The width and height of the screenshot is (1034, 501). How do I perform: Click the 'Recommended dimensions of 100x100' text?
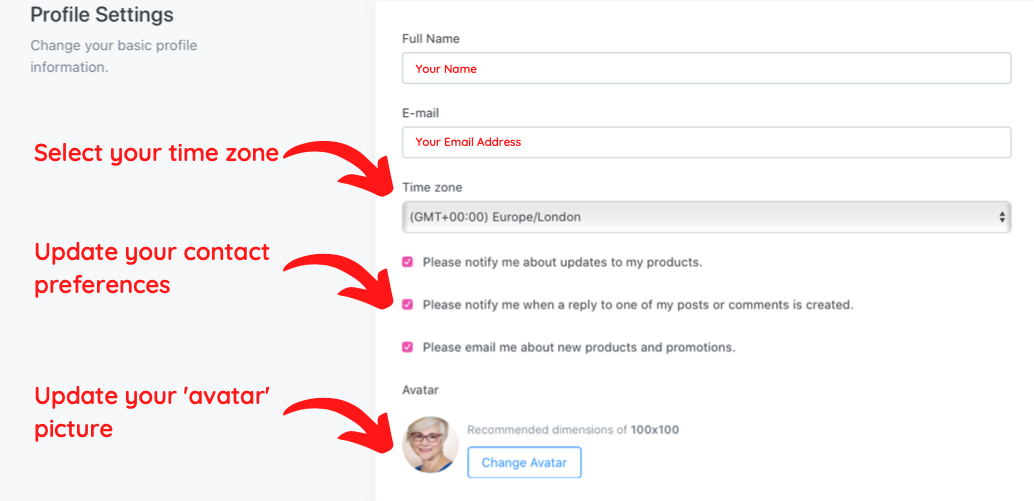coord(573,430)
